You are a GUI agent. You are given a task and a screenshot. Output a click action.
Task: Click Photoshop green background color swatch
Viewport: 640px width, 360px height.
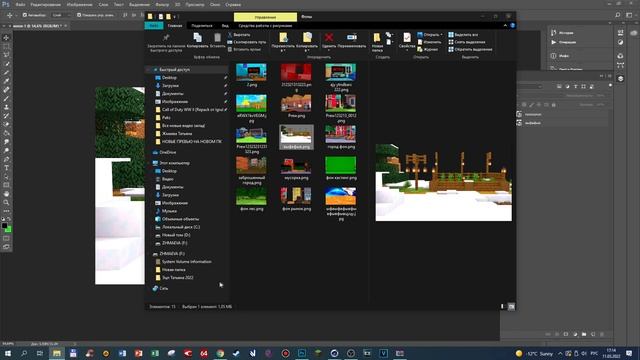tap(8, 229)
